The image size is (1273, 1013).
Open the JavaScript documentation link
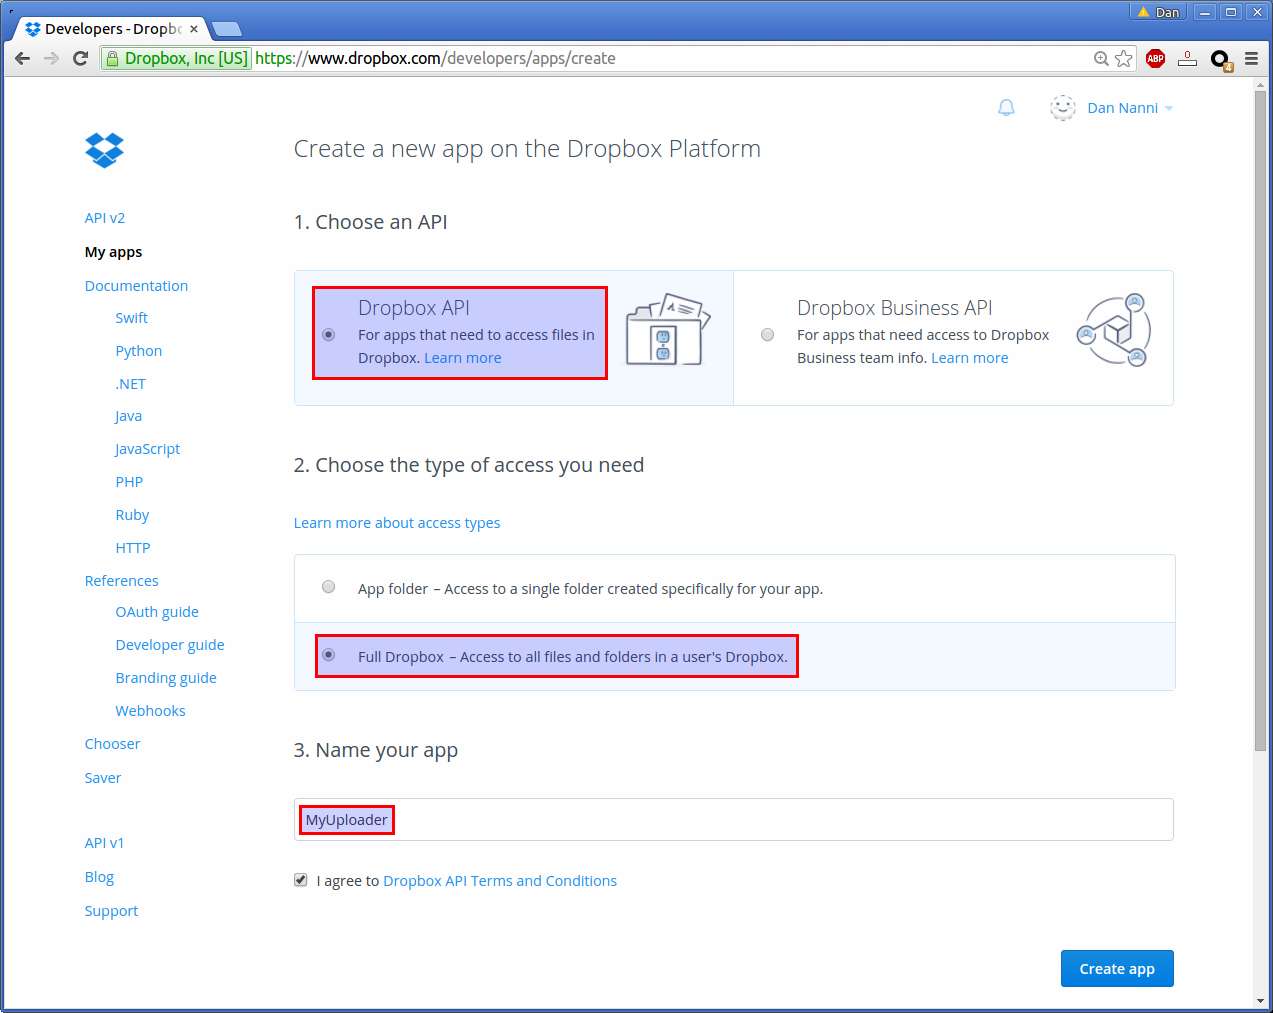tap(147, 449)
